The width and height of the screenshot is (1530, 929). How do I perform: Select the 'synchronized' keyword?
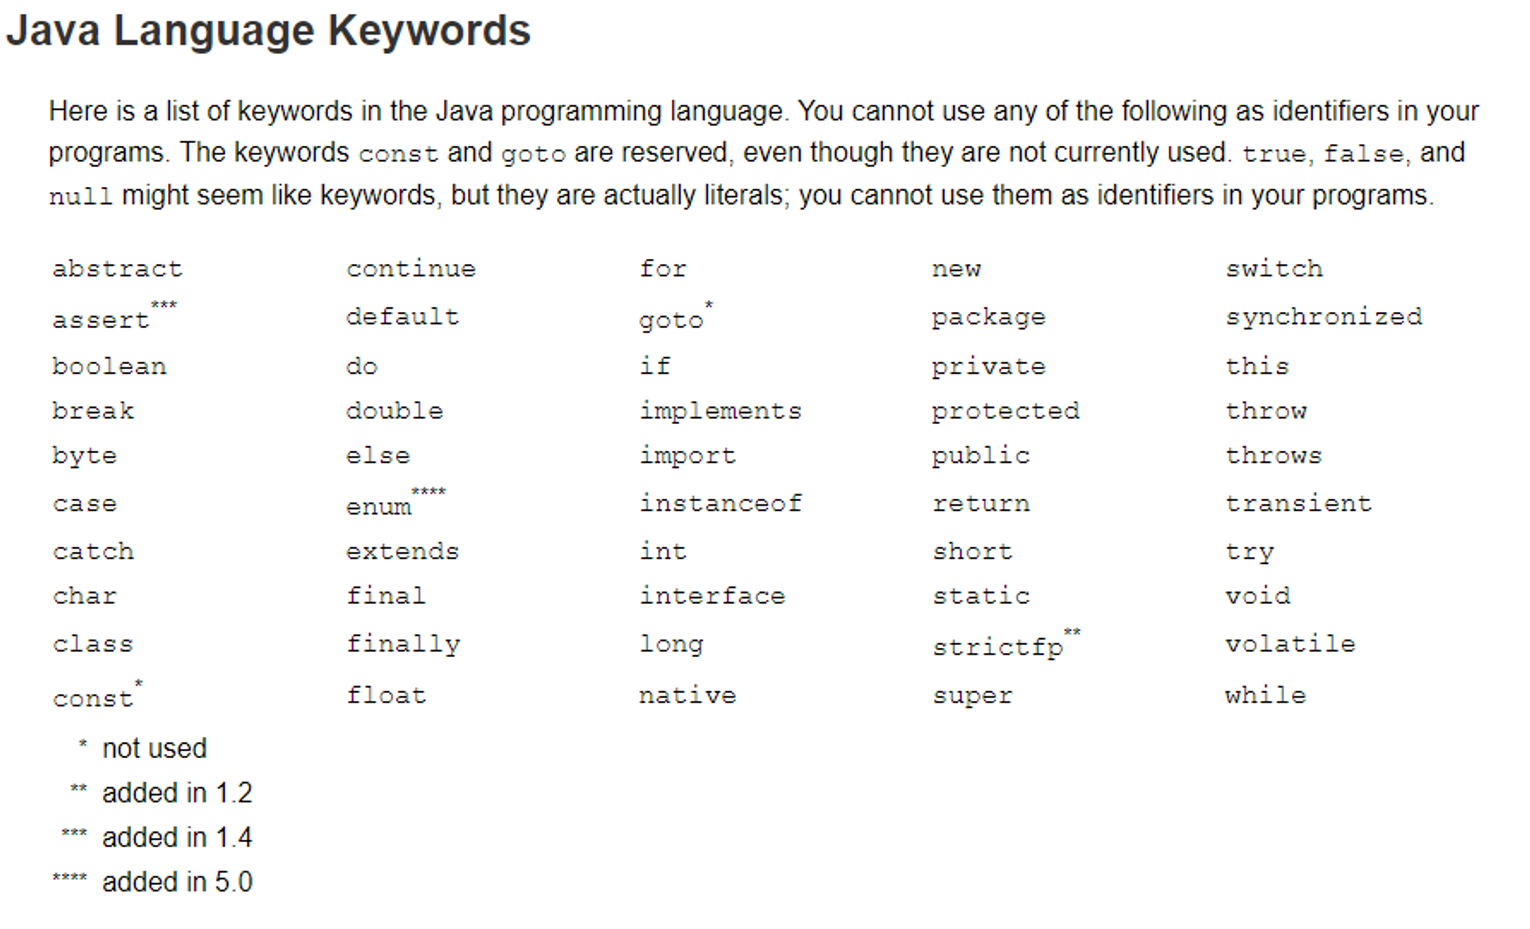point(1324,317)
